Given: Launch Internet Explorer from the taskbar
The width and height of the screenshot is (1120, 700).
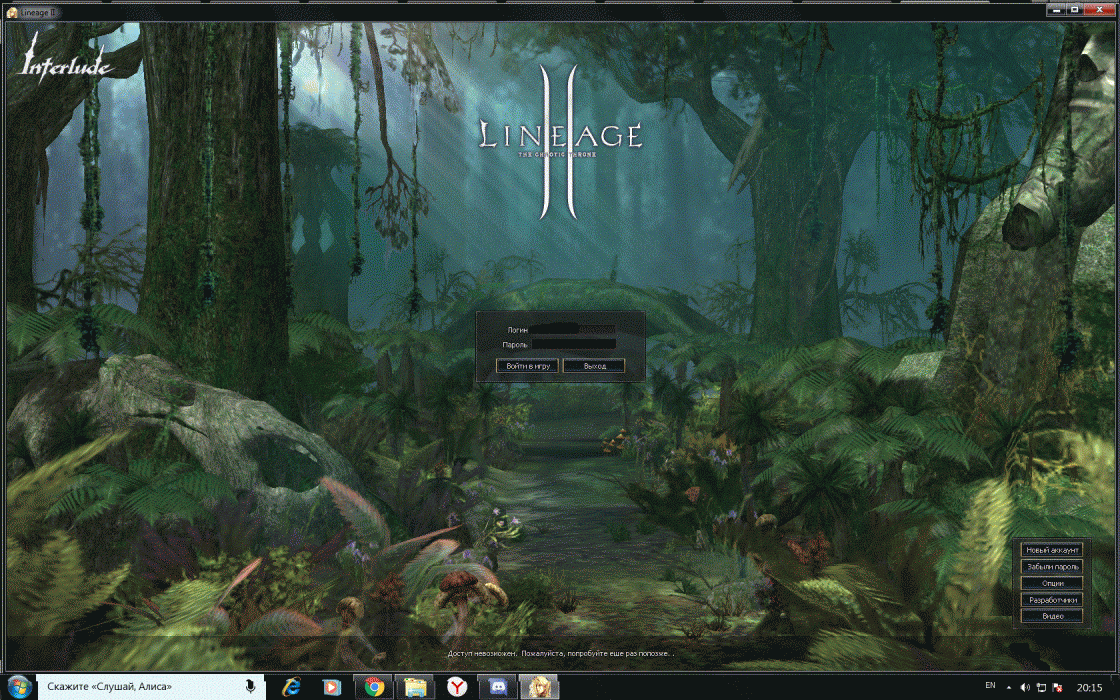Looking at the screenshot, I should coord(292,687).
